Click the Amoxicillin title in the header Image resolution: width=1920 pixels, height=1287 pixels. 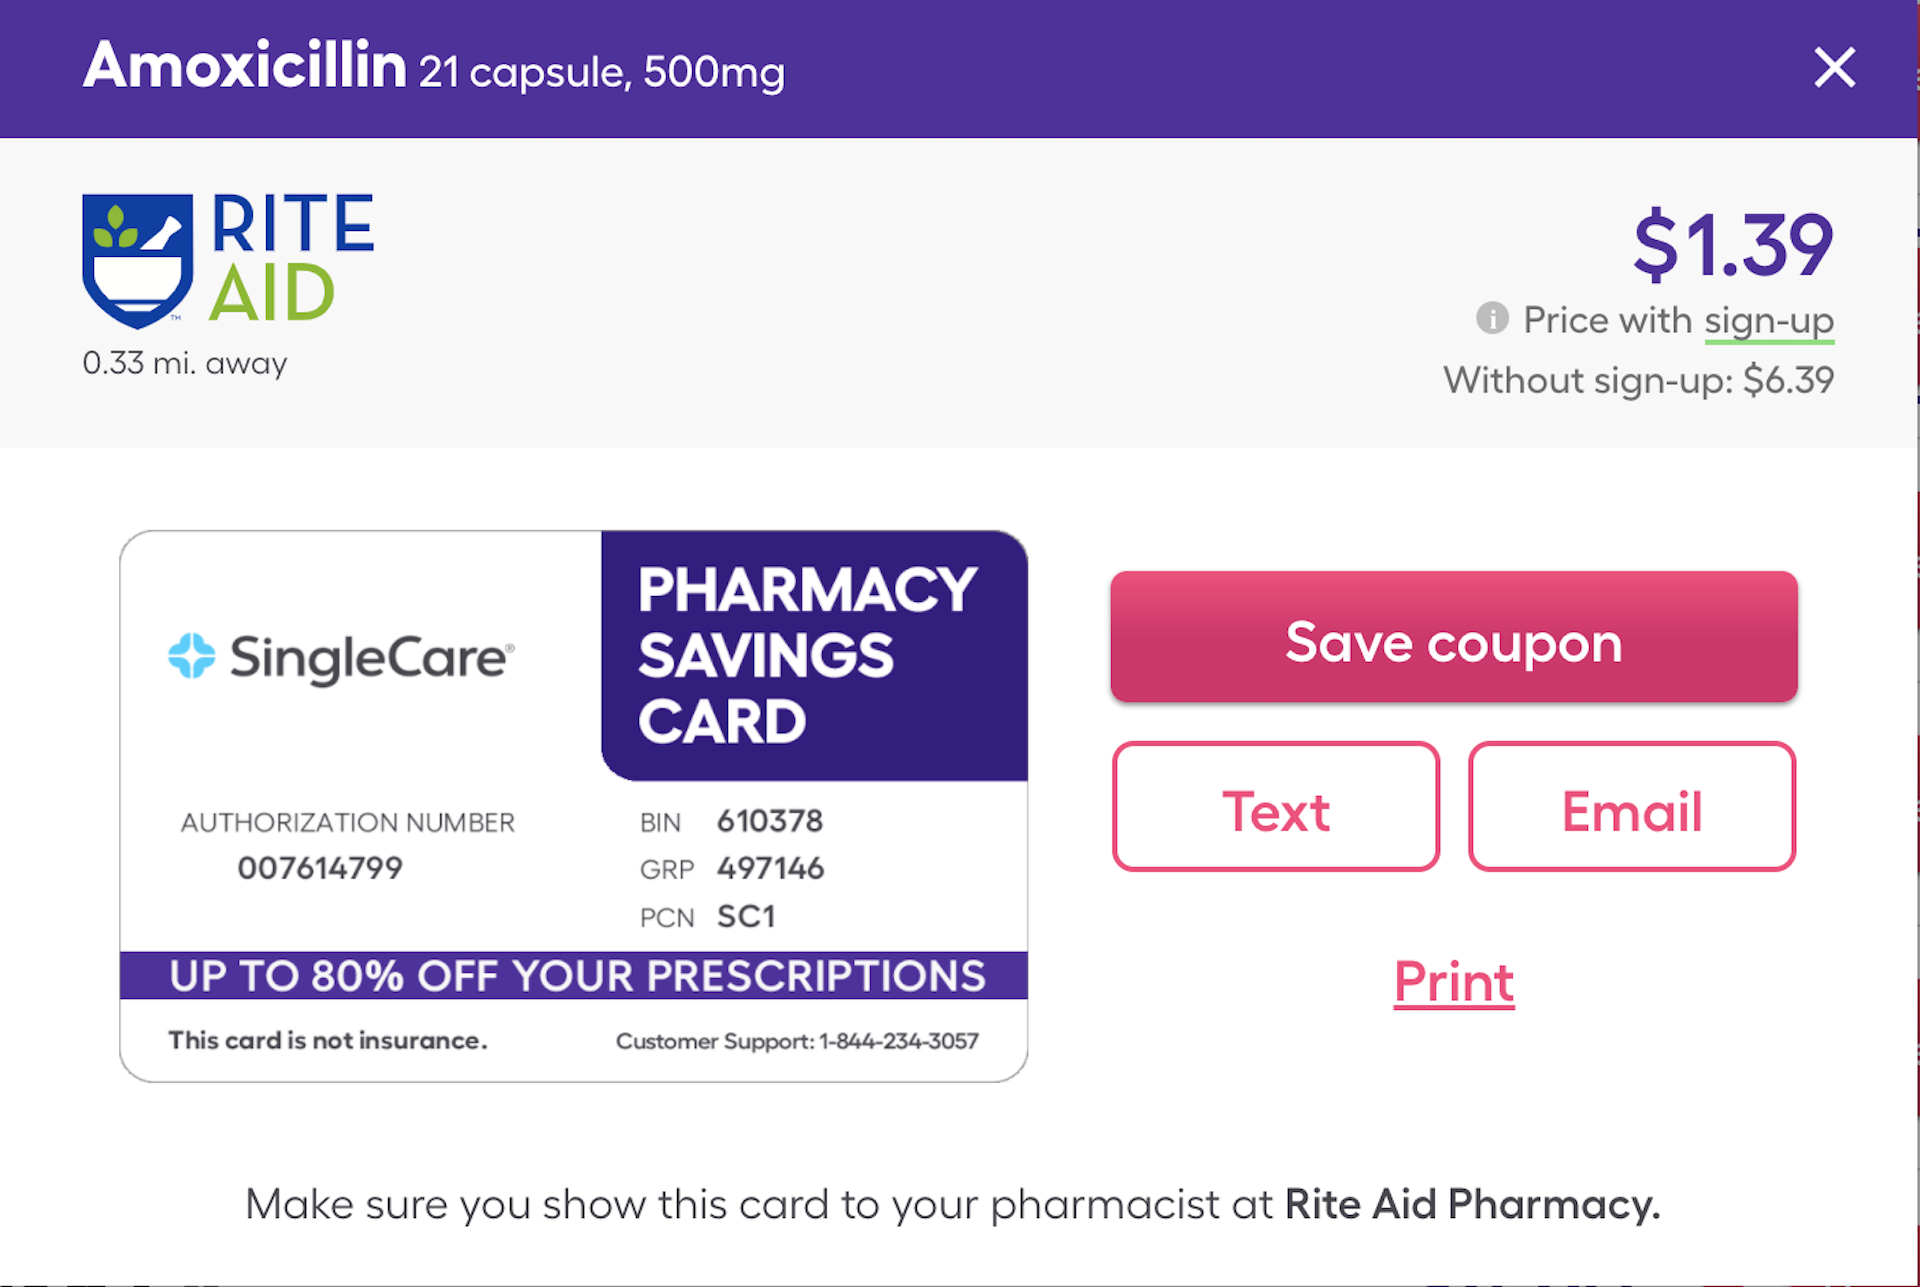244,68
